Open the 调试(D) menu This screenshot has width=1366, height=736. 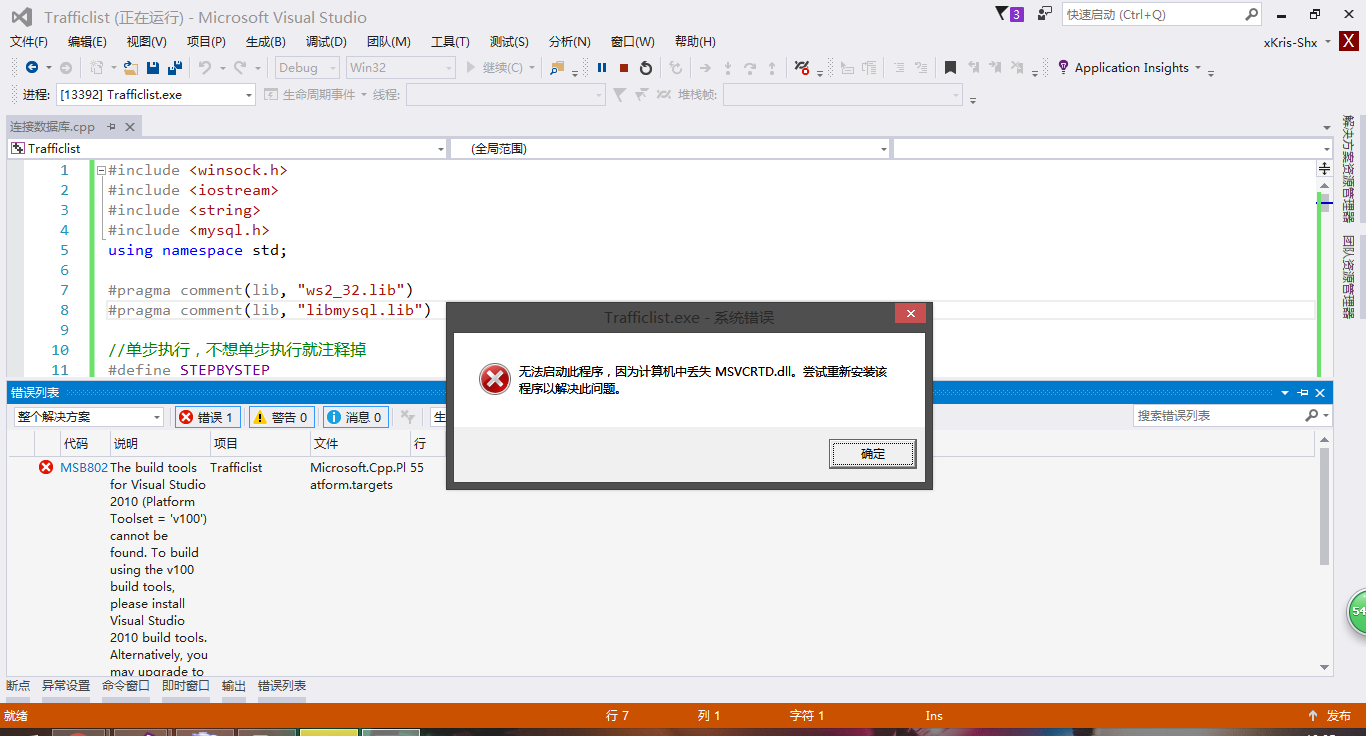pyautogui.click(x=326, y=41)
